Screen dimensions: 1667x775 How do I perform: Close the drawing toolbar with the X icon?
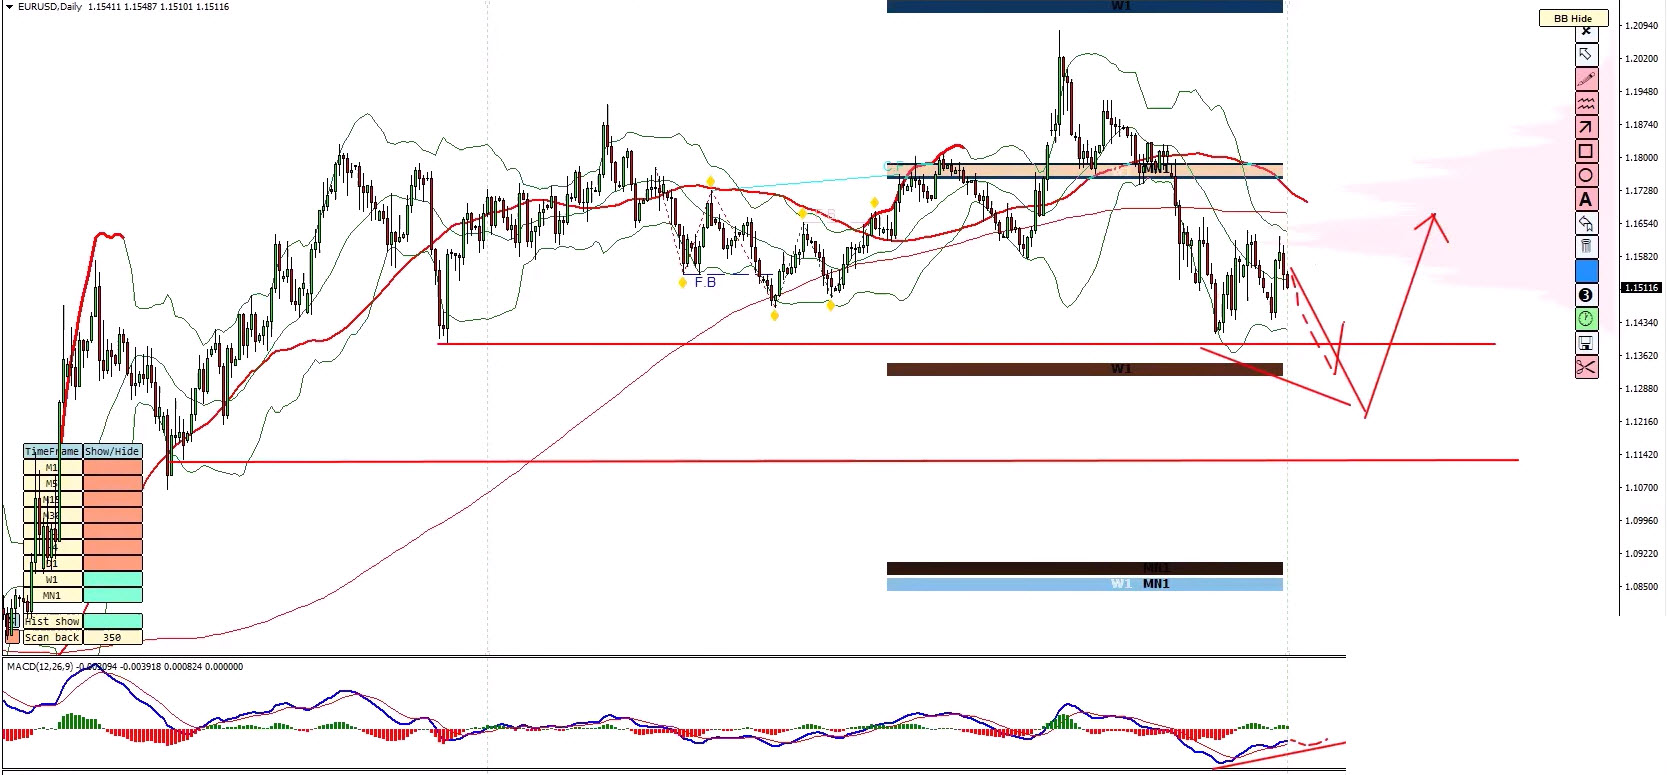point(1586,32)
